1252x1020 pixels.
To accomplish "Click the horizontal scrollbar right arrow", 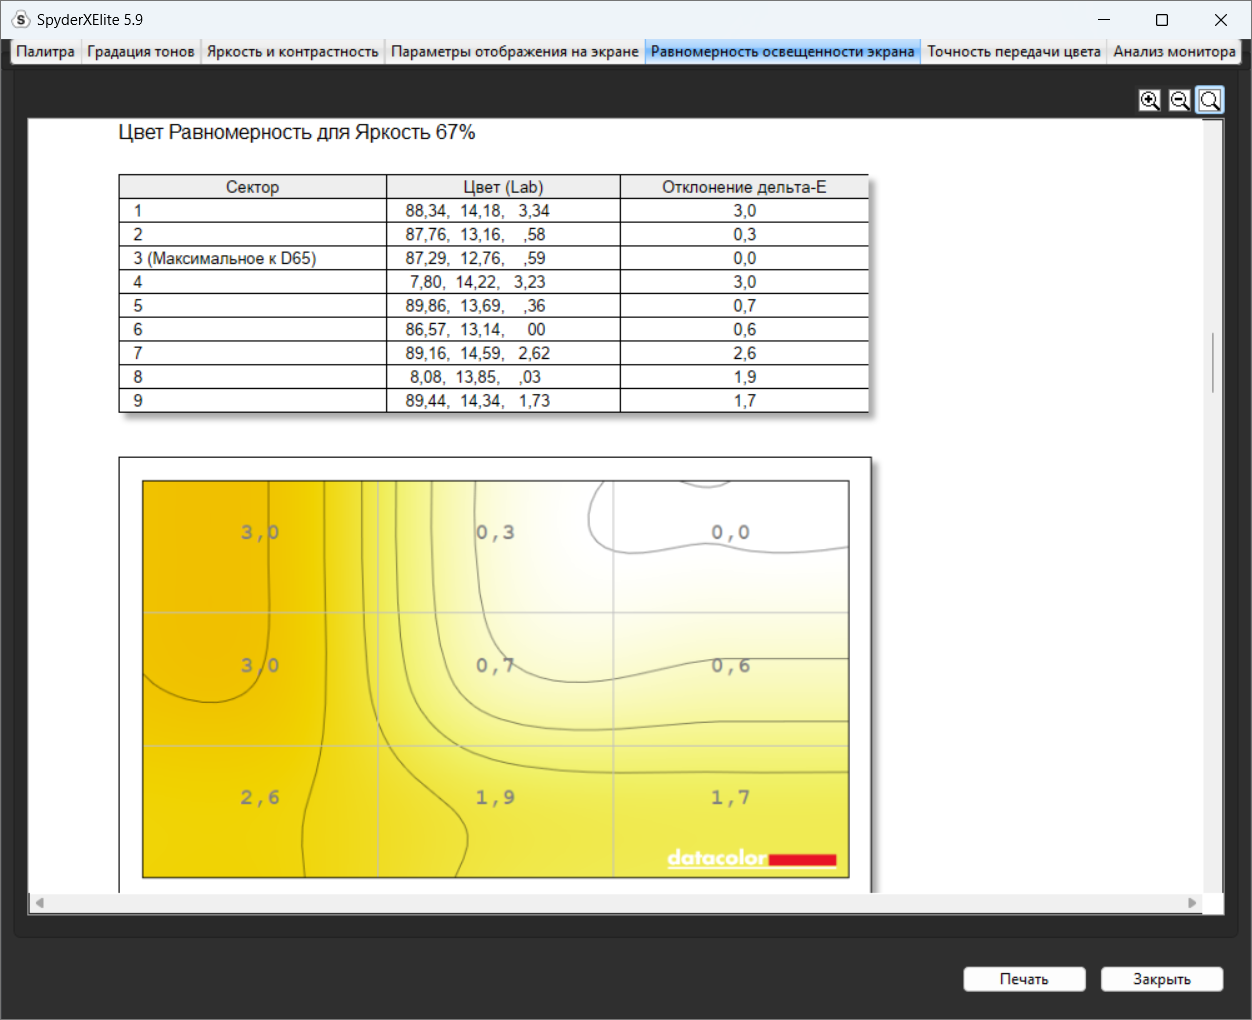I will point(1192,902).
